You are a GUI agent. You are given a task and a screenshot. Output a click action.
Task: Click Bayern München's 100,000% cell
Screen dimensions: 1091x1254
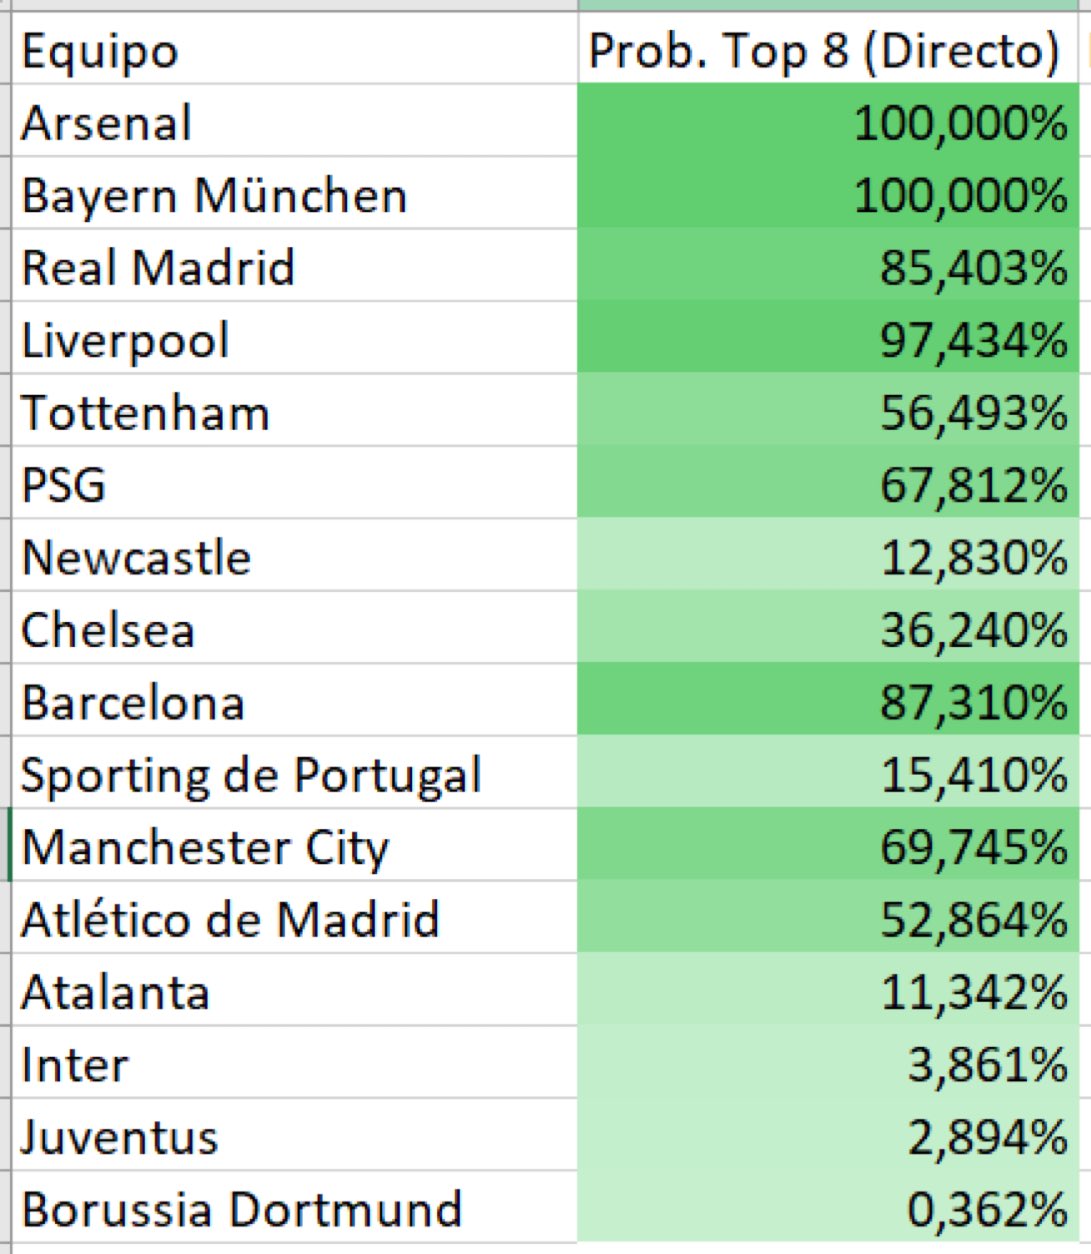[x=827, y=195]
